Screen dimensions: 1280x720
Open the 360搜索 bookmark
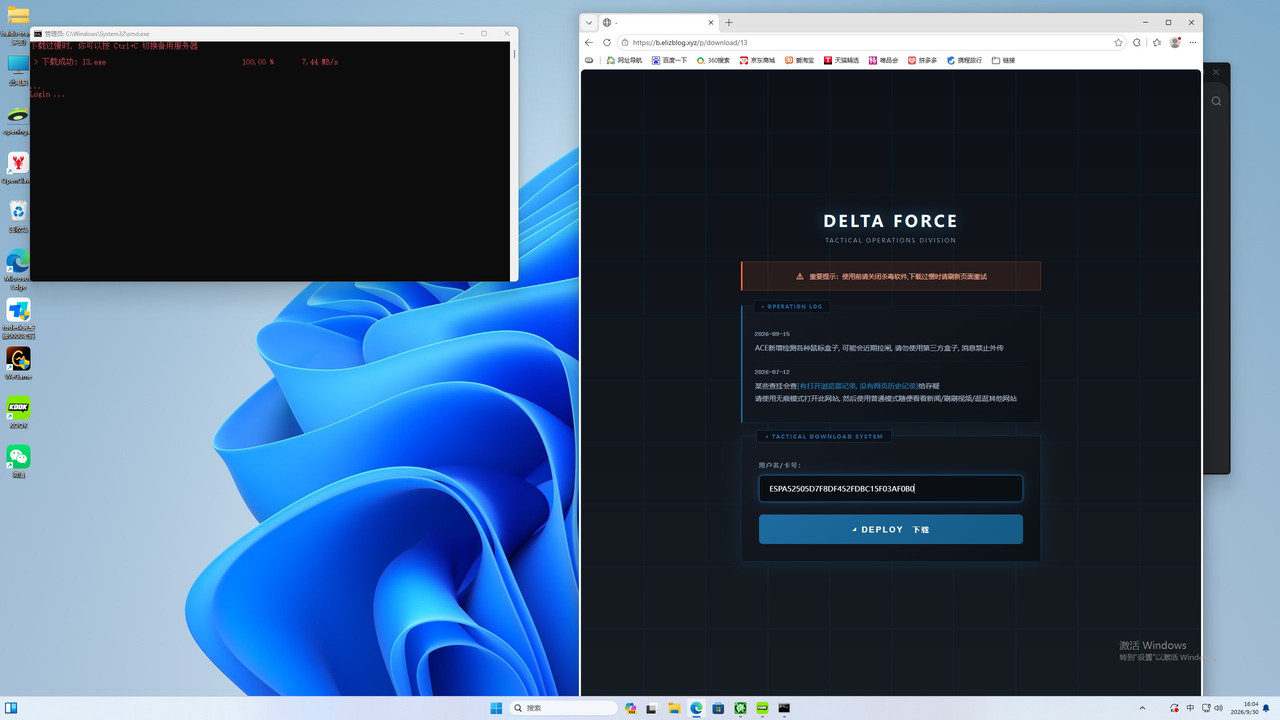click(713, 60)
